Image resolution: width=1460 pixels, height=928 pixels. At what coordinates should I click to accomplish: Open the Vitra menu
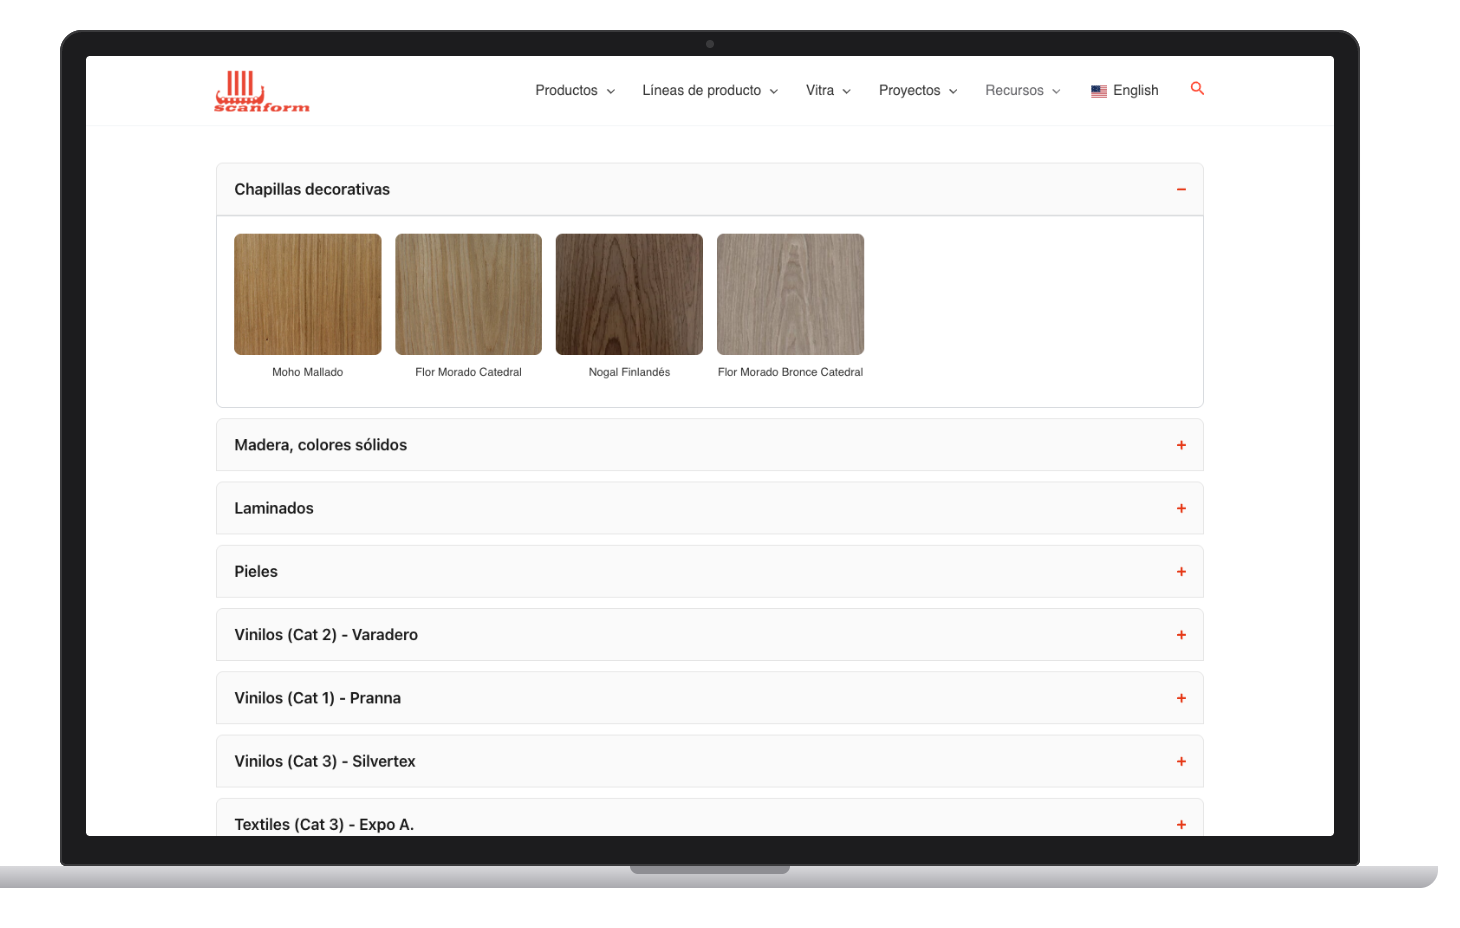coord(828,90)
